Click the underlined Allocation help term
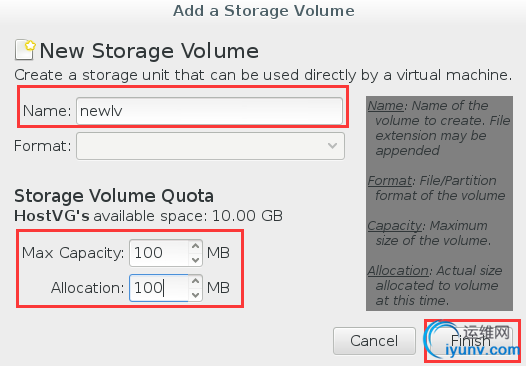 [398, 270]
